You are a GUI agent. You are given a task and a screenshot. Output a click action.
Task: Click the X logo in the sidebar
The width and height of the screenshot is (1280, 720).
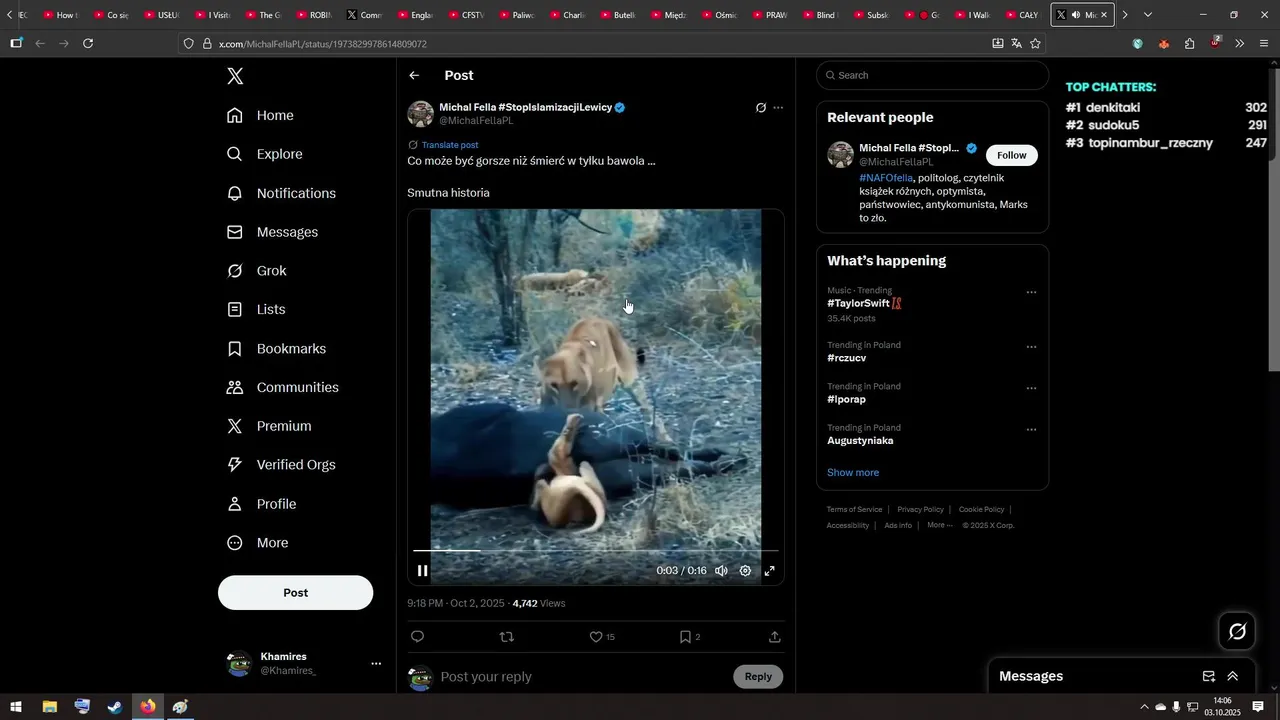coord(235,76)
